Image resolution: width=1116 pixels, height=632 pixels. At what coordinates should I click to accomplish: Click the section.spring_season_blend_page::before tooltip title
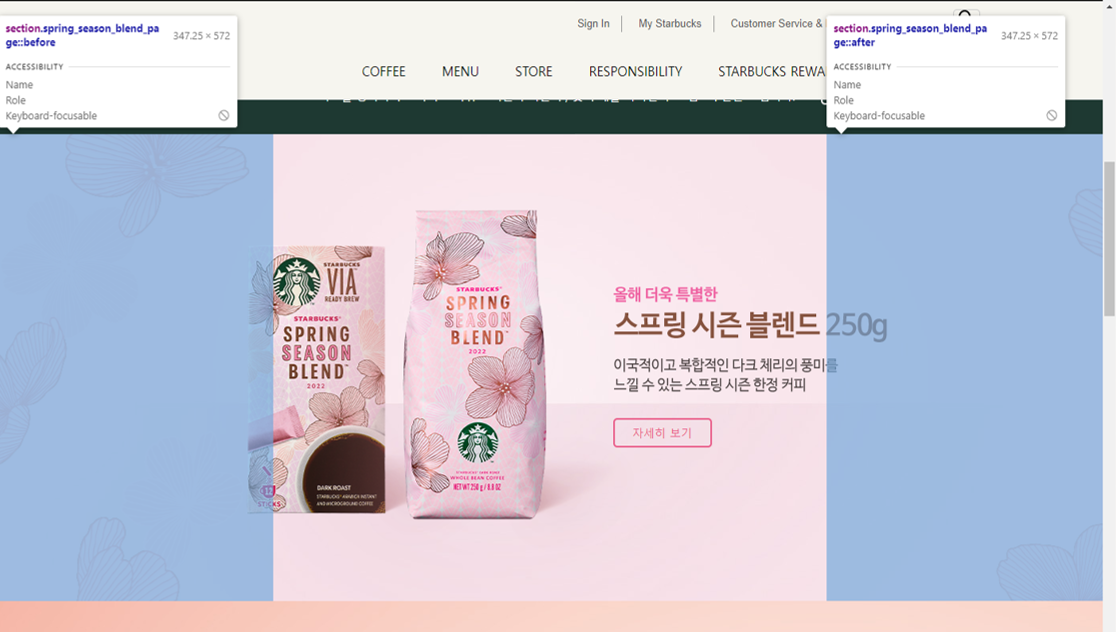(83, 35)
